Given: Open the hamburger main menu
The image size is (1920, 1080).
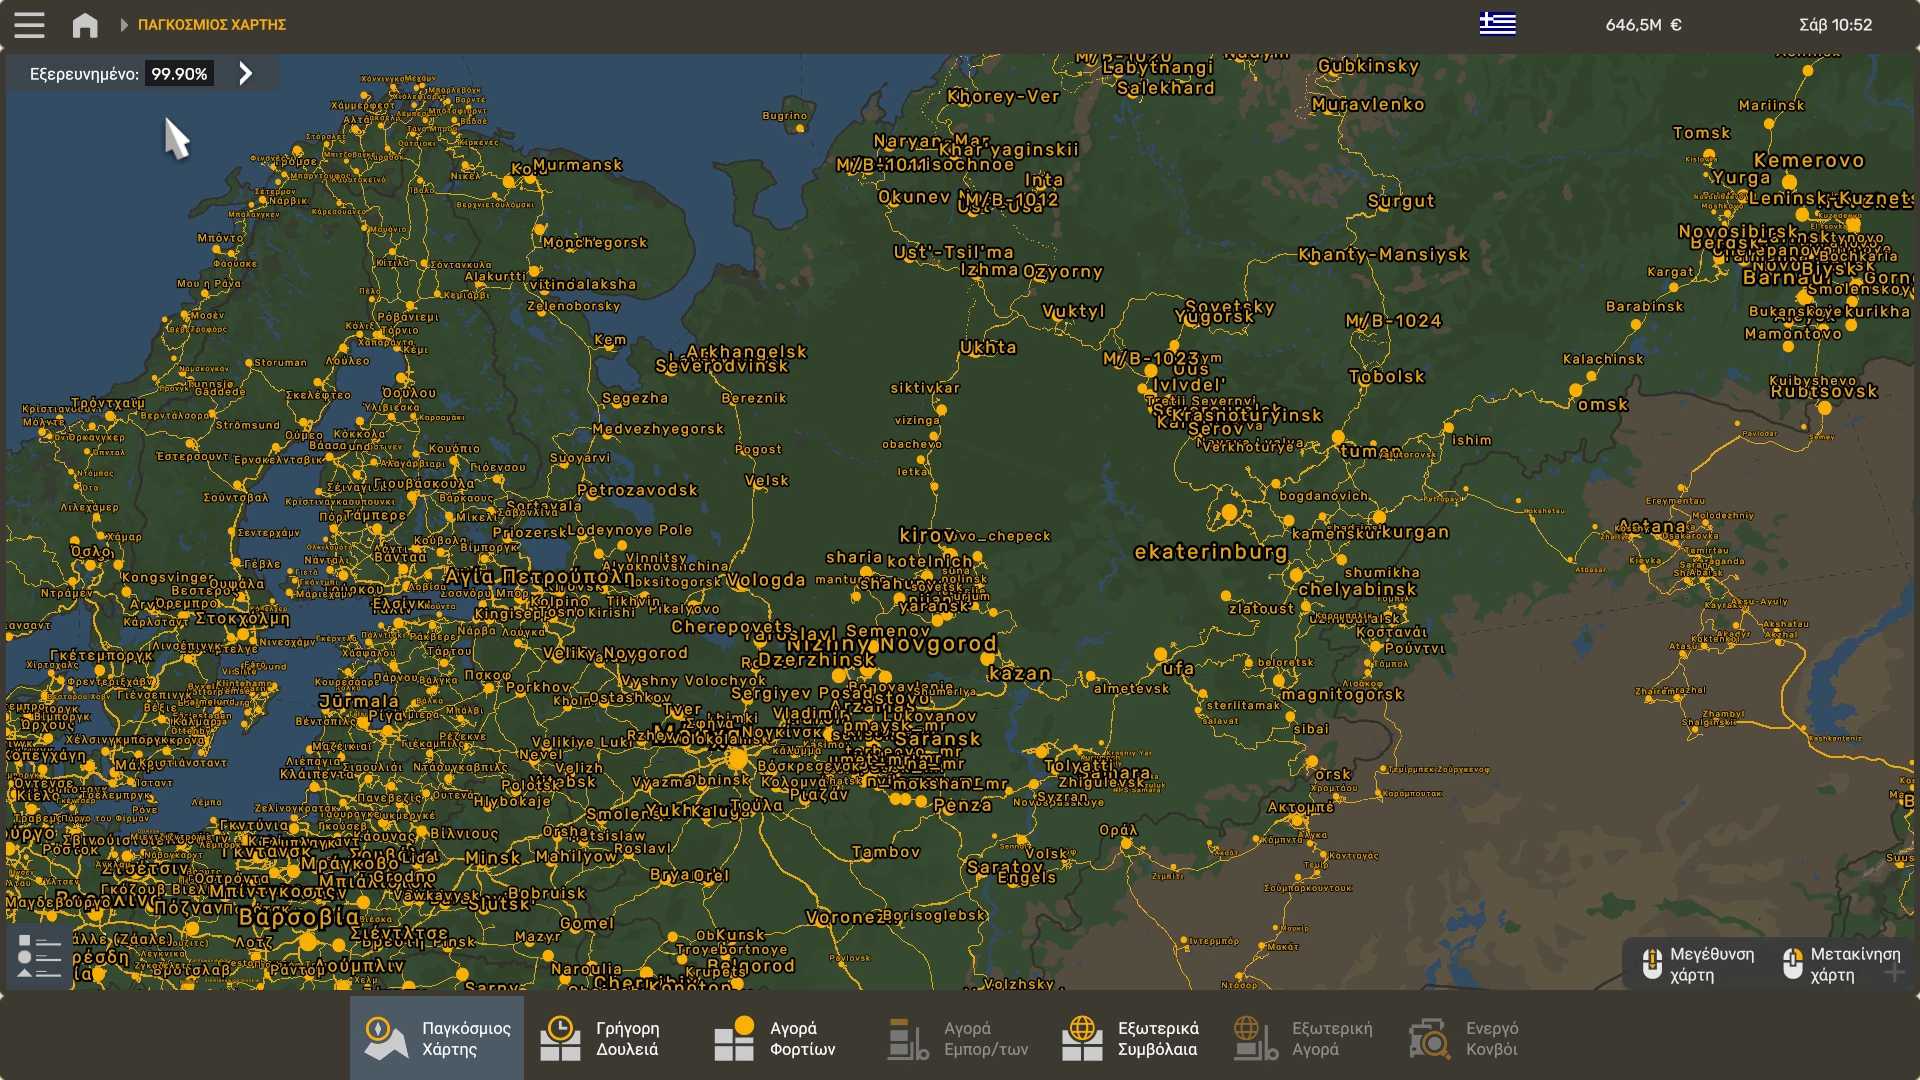Looking at the screenshot, I should [x=29, y=25].
